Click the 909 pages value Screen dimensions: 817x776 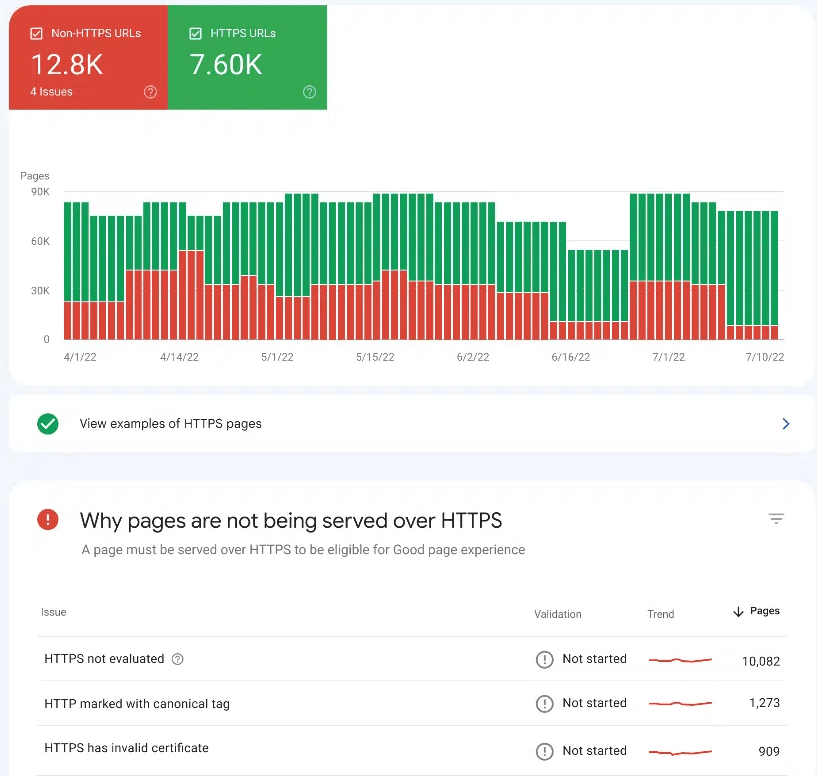pyautogui.click(x=769, y=752)
